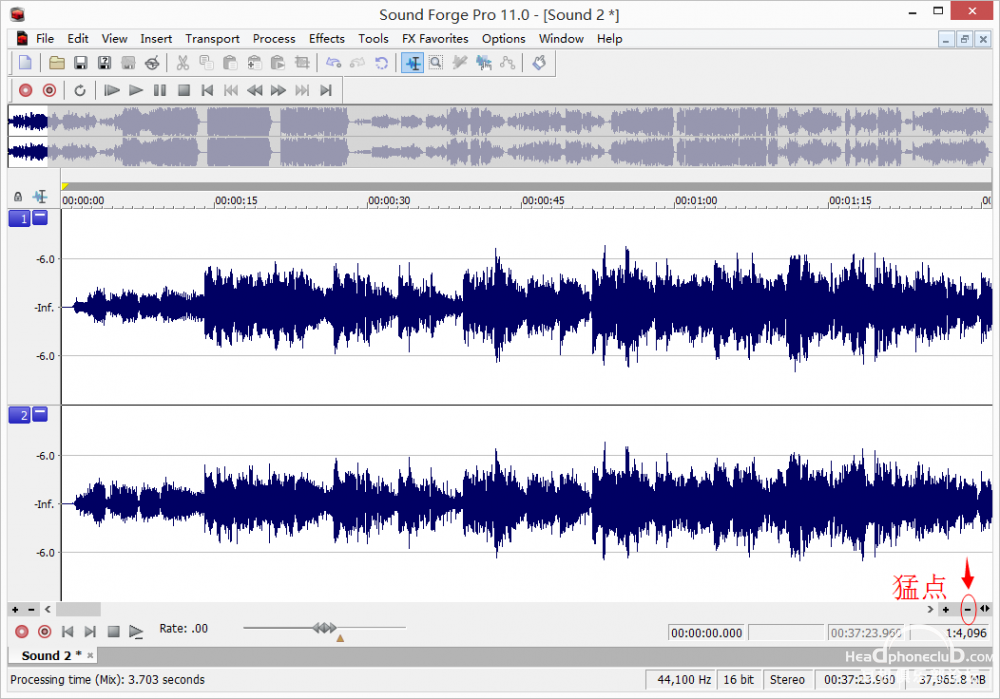Click the Repeat circular-arrow icon in the toolbar
This screenshot has width=1000, height=699.
pyautogui.click(x=381, y=63)
